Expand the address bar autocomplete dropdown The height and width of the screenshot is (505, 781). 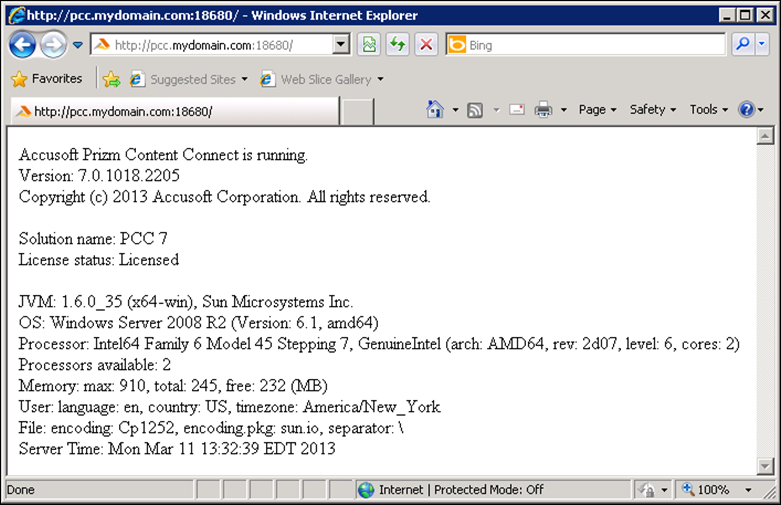point(341,45)
